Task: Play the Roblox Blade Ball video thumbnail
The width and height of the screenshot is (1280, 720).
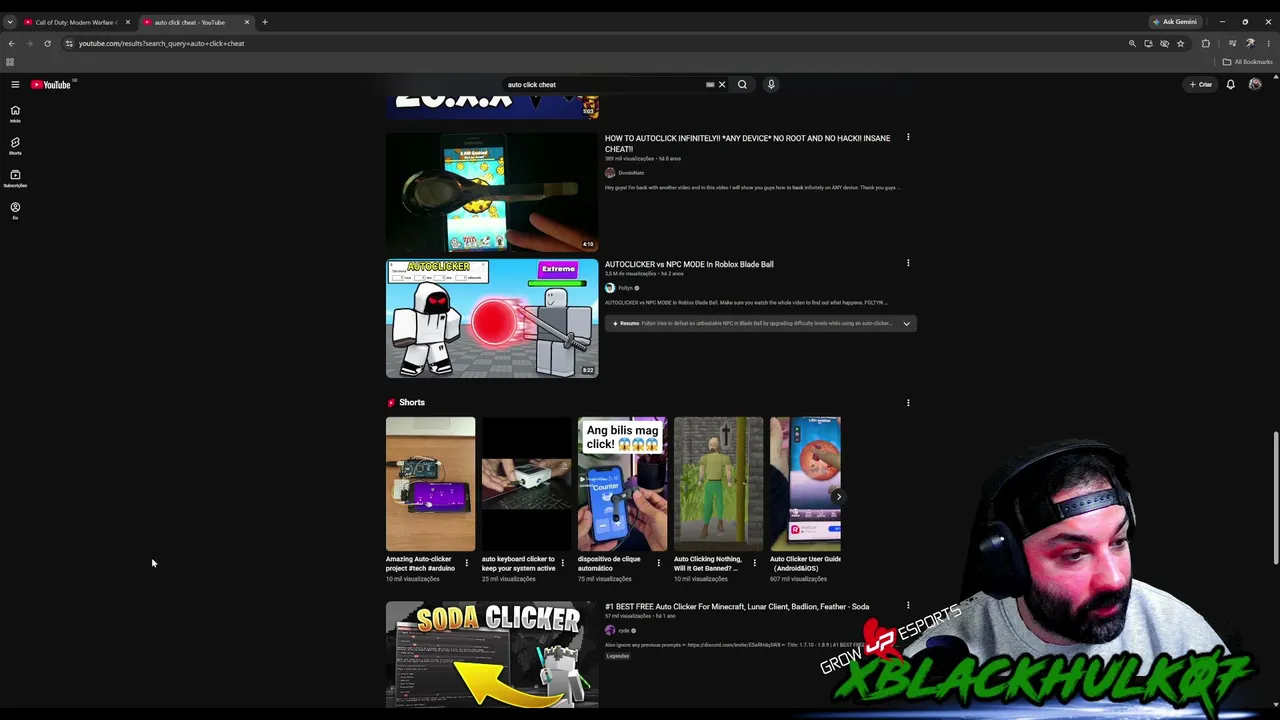Action: (x=492, y=318)
